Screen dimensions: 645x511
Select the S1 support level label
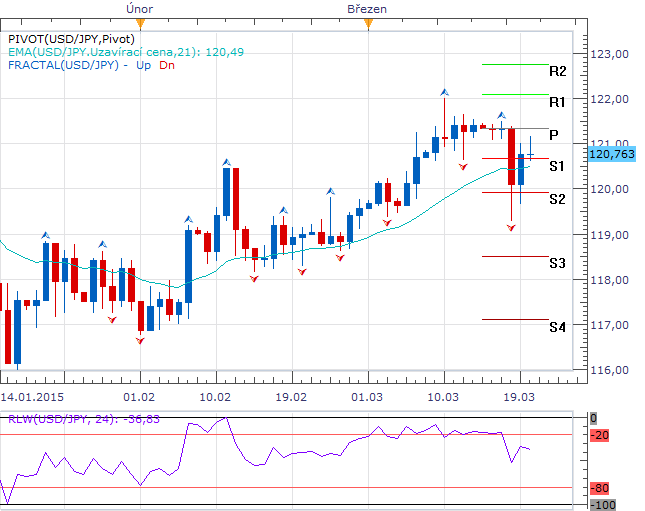click(557, 165)
